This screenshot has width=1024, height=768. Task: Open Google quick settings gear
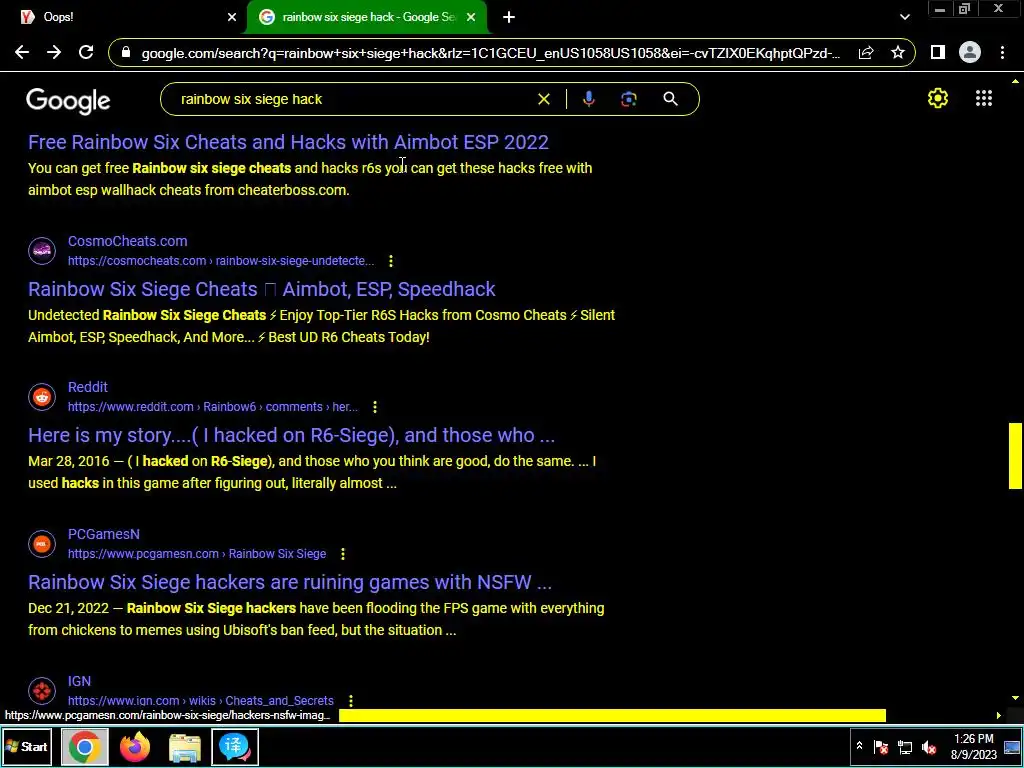click(x=938, y=99)
